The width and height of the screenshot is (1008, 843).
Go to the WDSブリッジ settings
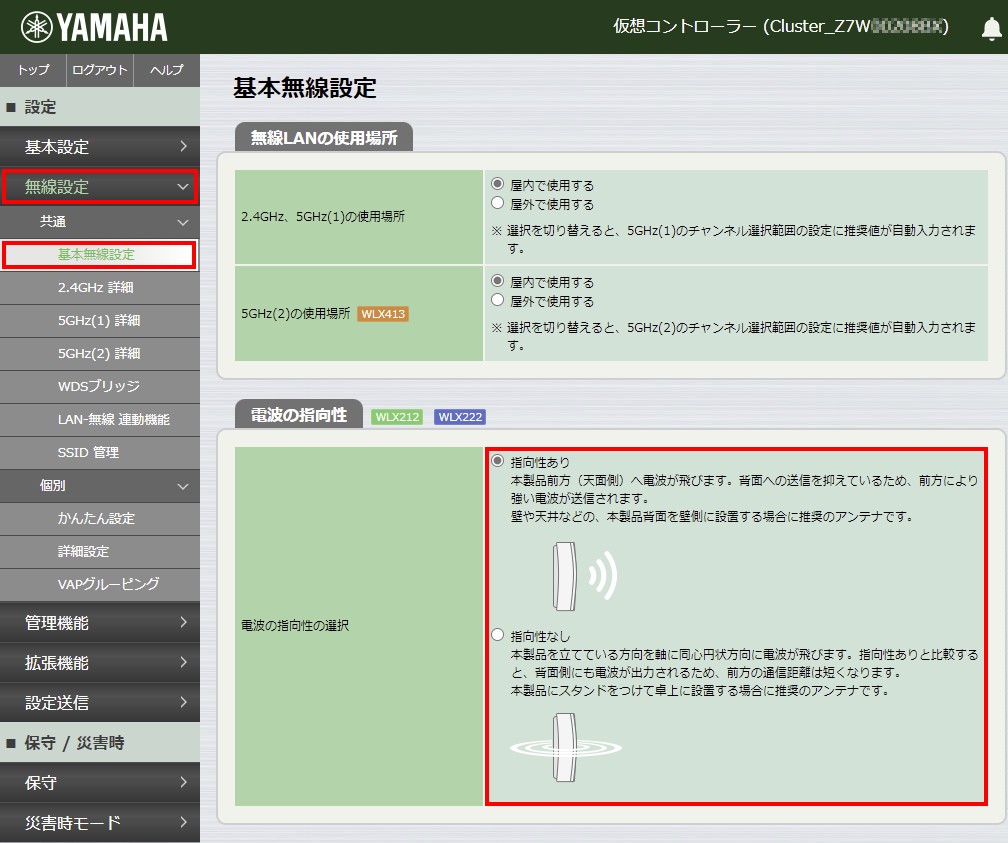98,387
